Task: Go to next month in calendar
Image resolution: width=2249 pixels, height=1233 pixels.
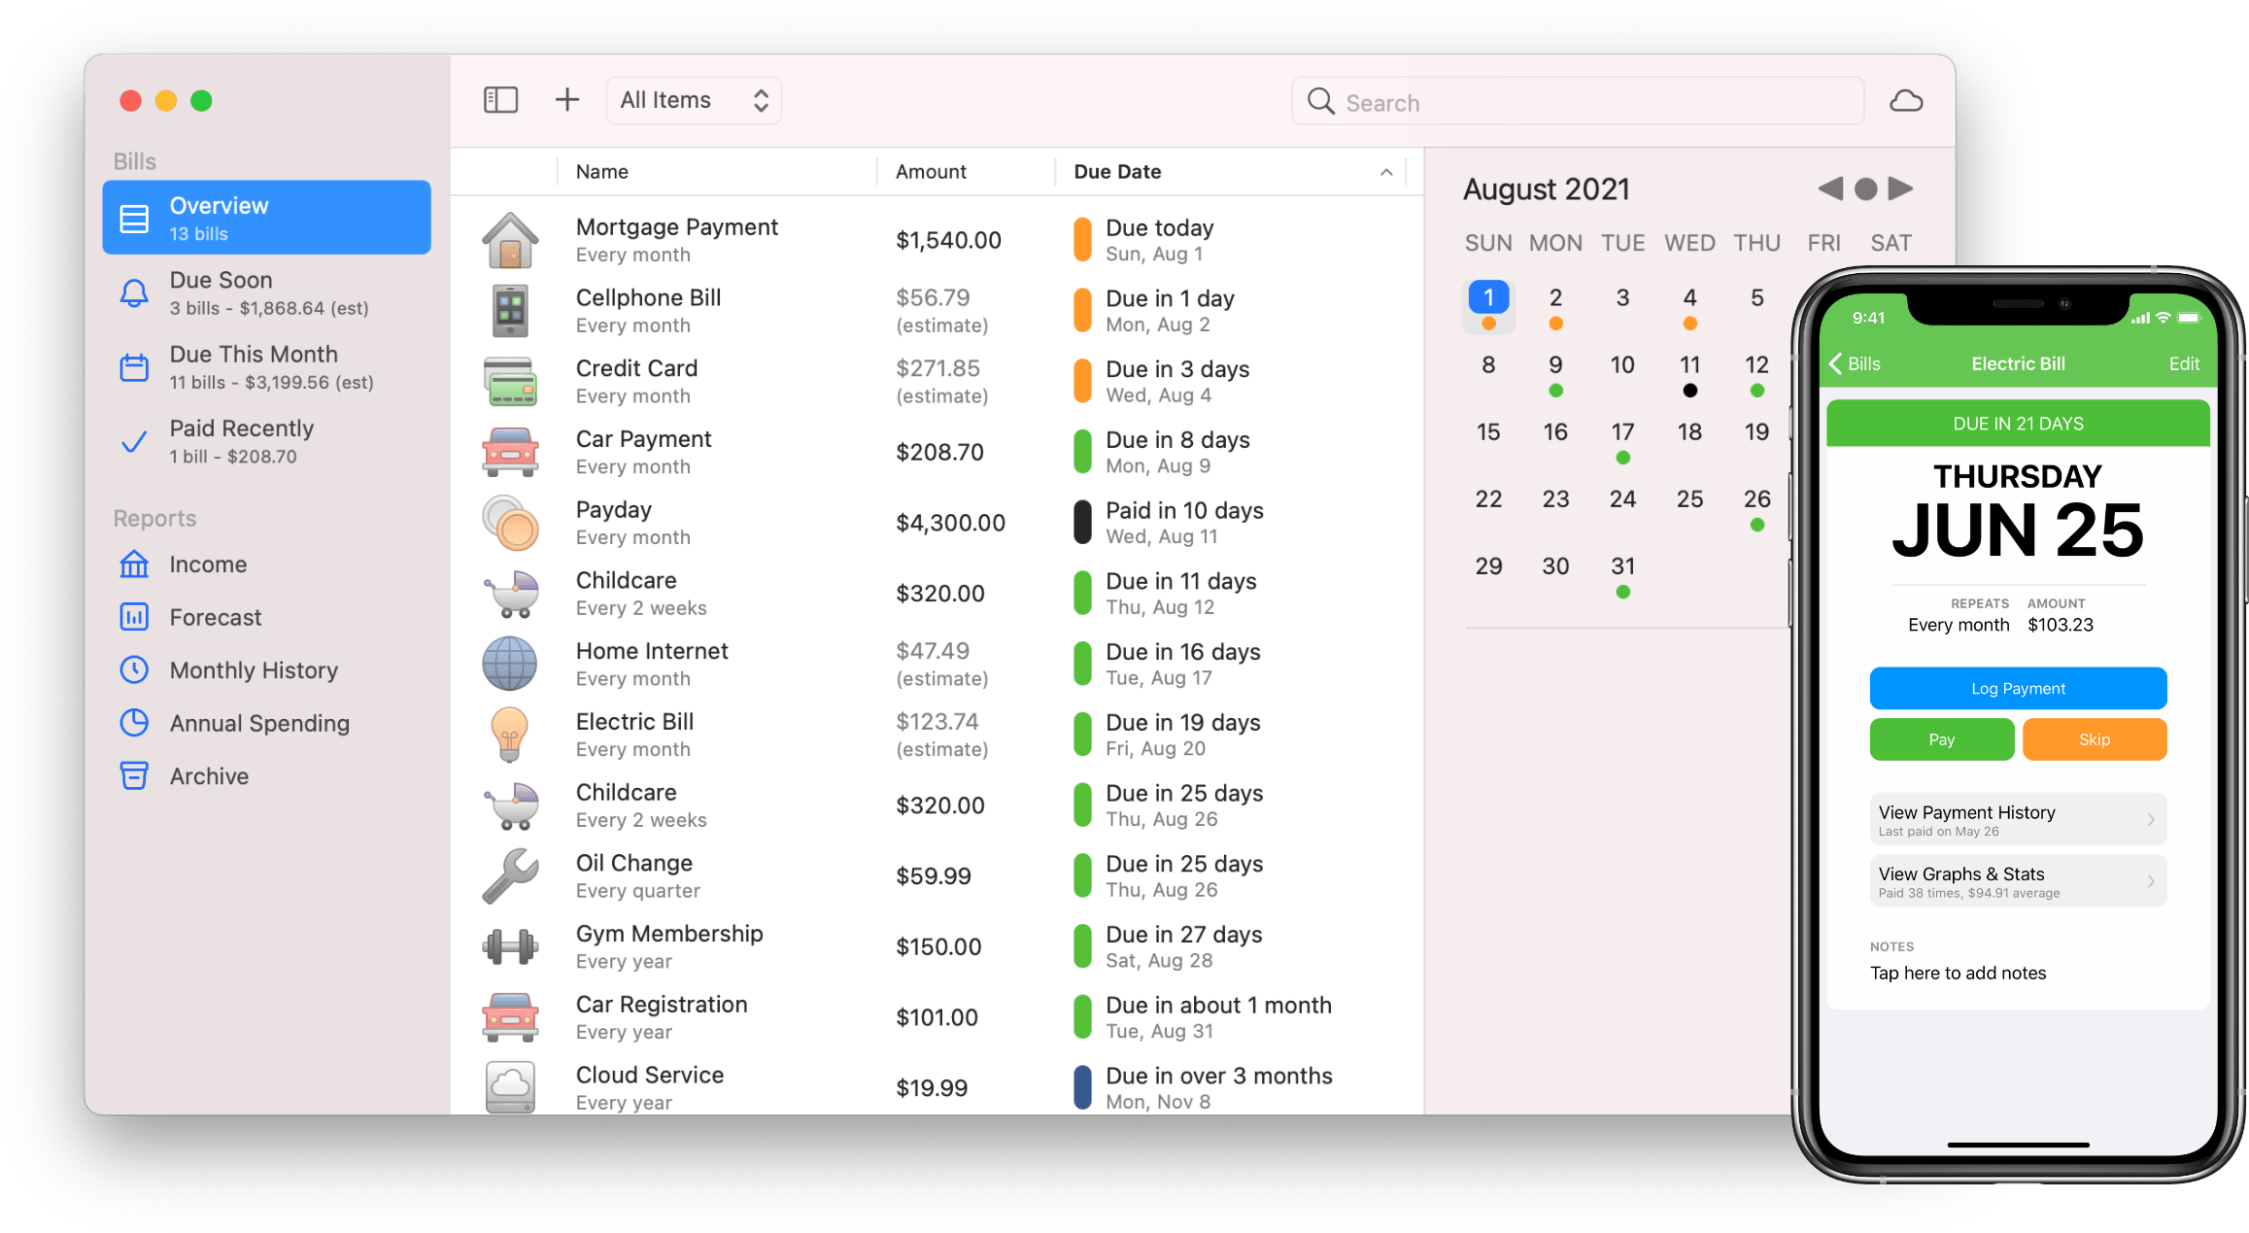Action: (1900, 188)
